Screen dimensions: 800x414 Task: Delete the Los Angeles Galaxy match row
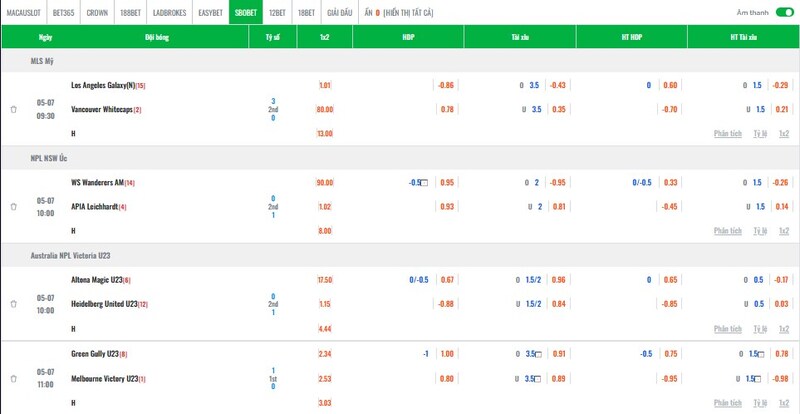14,109
